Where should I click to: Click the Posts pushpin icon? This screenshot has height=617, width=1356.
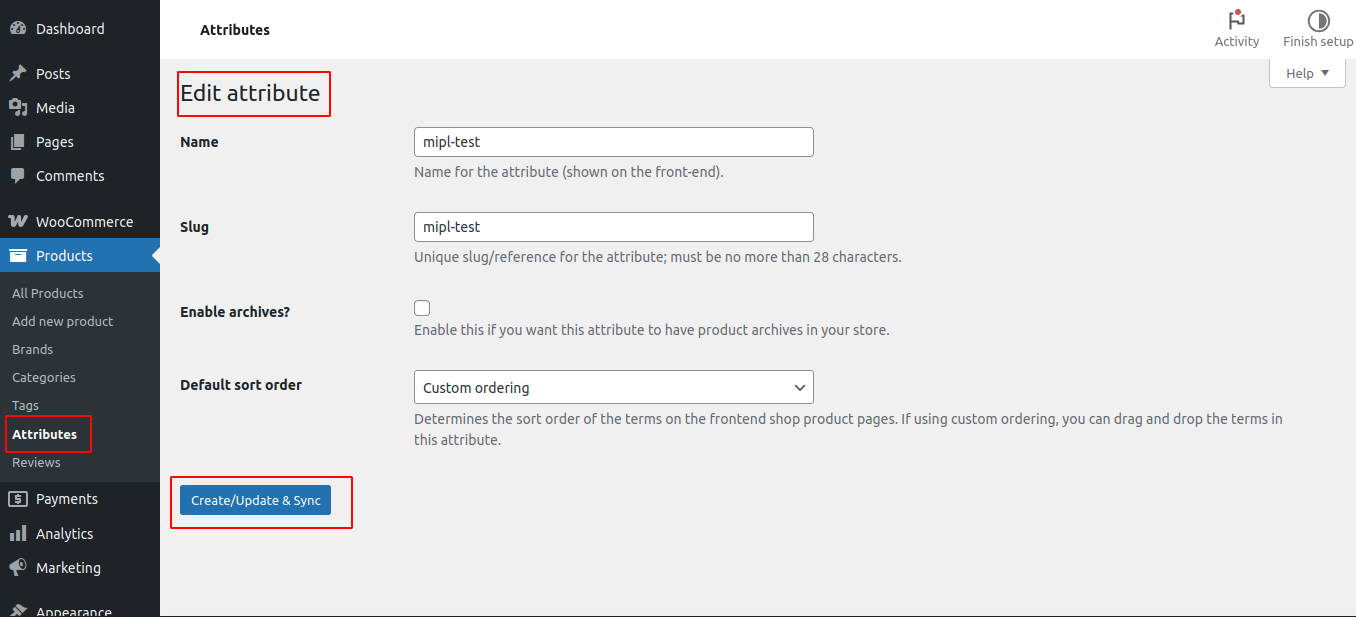coord(18,73)
